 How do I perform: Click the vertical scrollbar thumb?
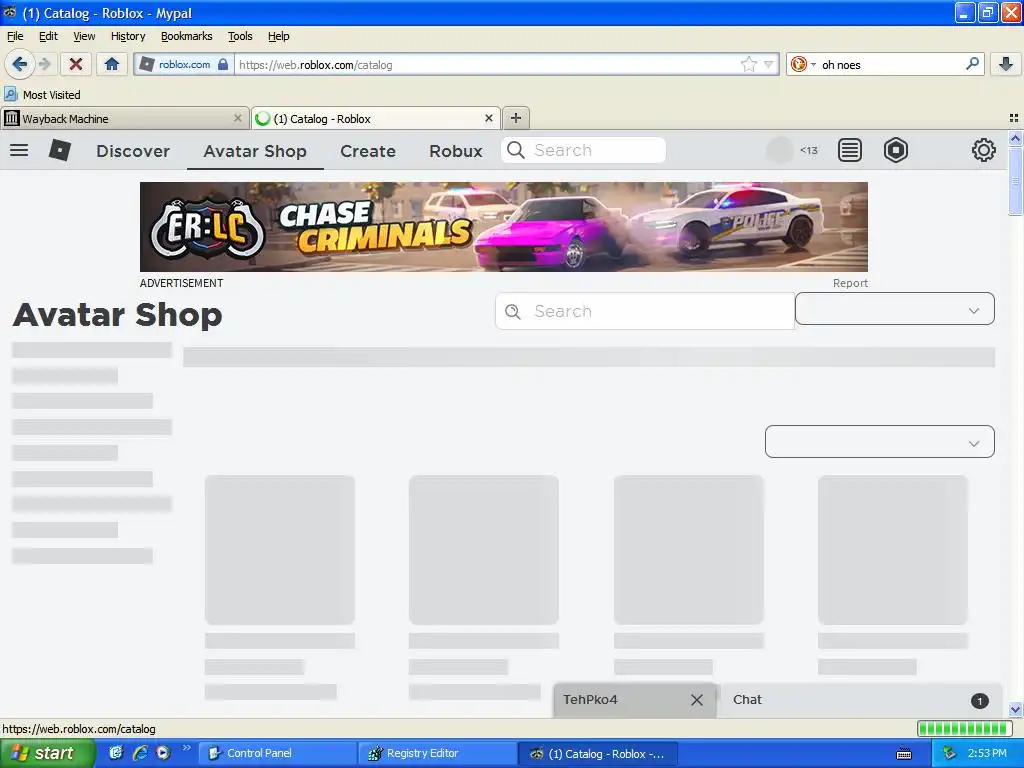[x=1015, y=180]
